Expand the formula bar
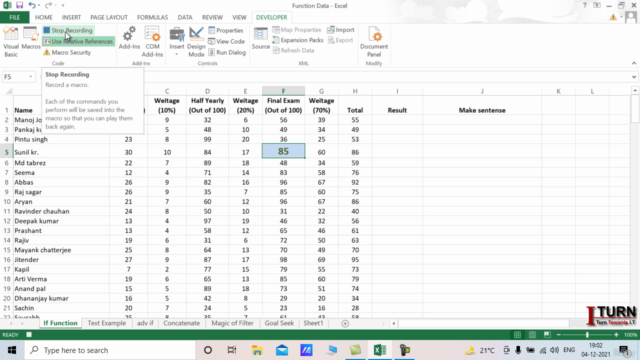Viewport: 640px width, 360px height. (634, 77)
